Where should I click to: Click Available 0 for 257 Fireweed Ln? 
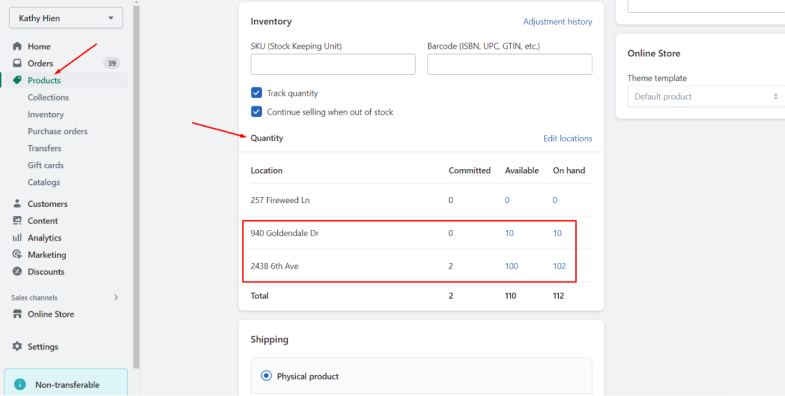click(507, 200)
